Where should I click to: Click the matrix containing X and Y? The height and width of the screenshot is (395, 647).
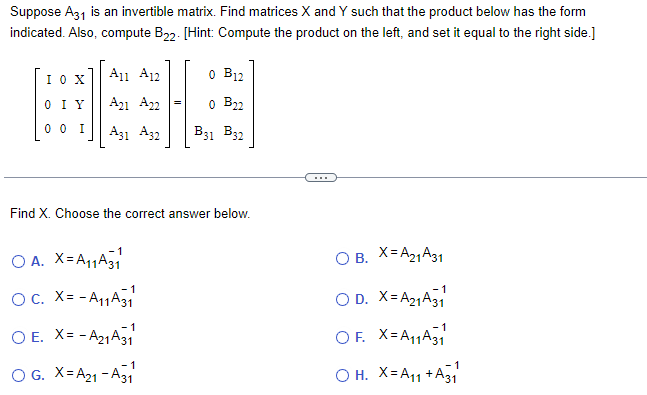pos(64,104)
